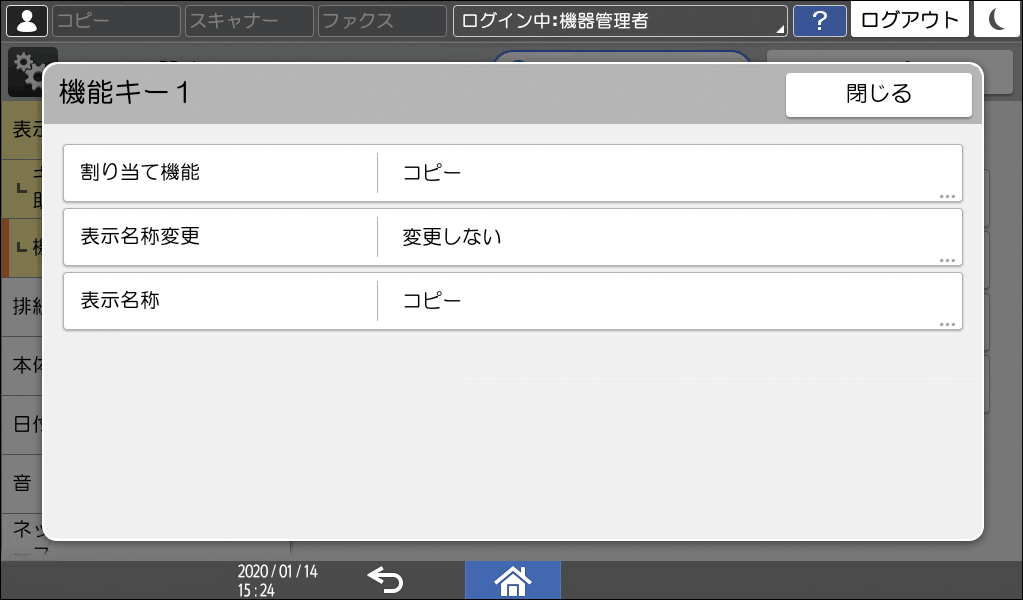Open the ellipsis on the 表示名称 row
Screen dimensions: 1023x600
948,325
